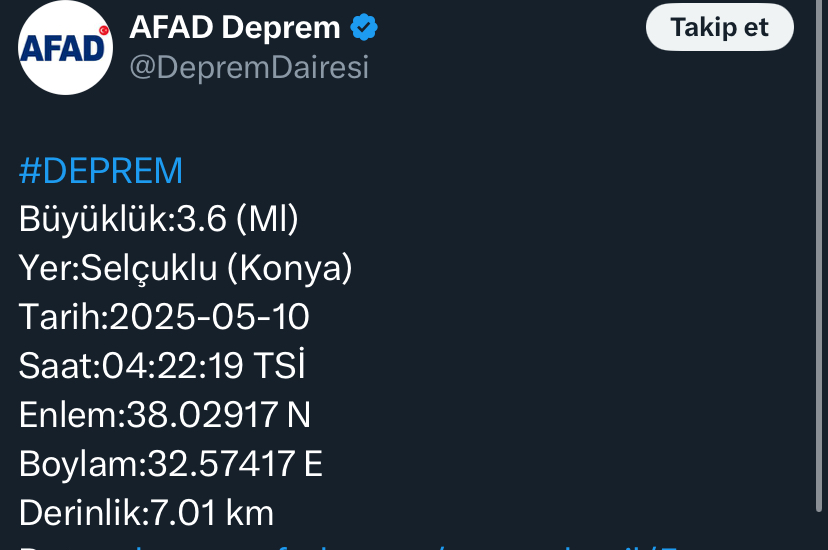Viewport: 828px width, 550px height.
Task: Click the Derinlik:7.01 km line
Action: 146,513
